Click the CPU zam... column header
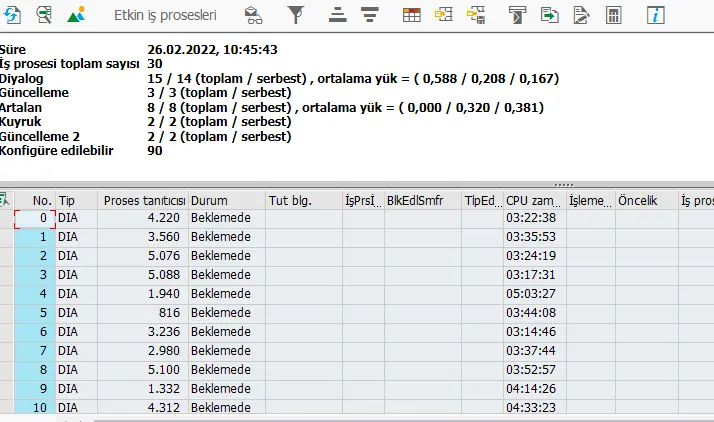This screenshot has width=714, height=422. (532, 201)
